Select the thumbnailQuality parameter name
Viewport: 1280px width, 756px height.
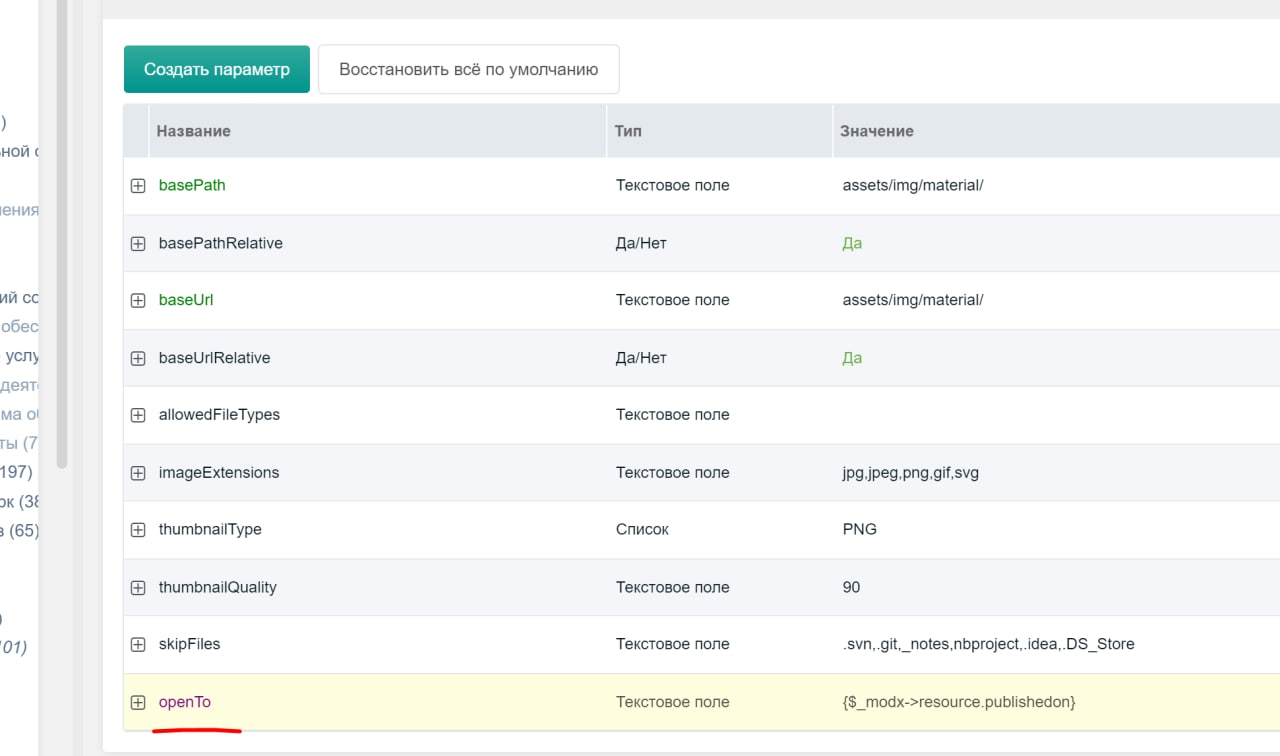tap(218, 587)
